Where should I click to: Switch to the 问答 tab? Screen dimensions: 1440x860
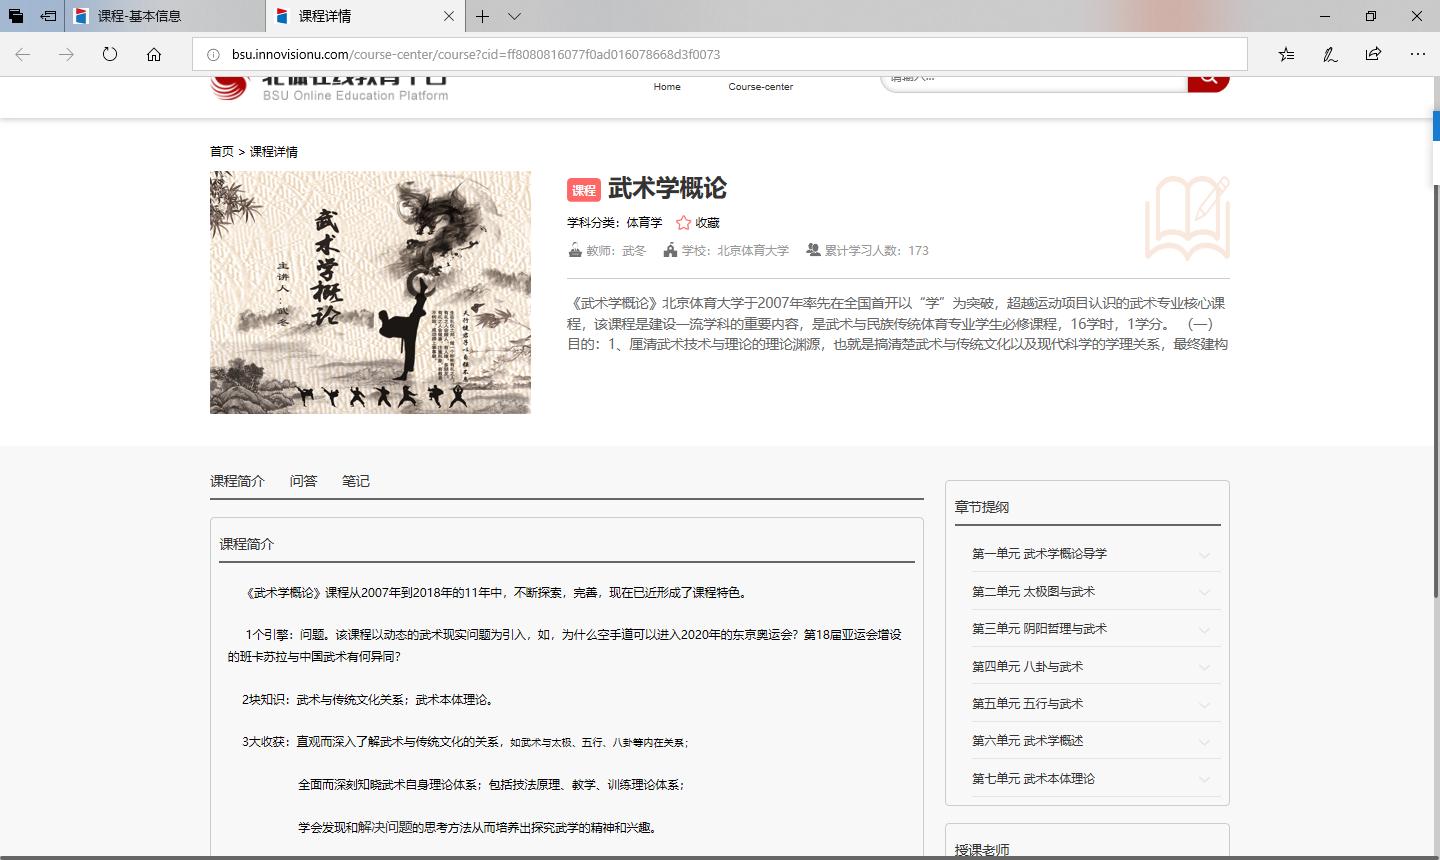pos(303,481)
